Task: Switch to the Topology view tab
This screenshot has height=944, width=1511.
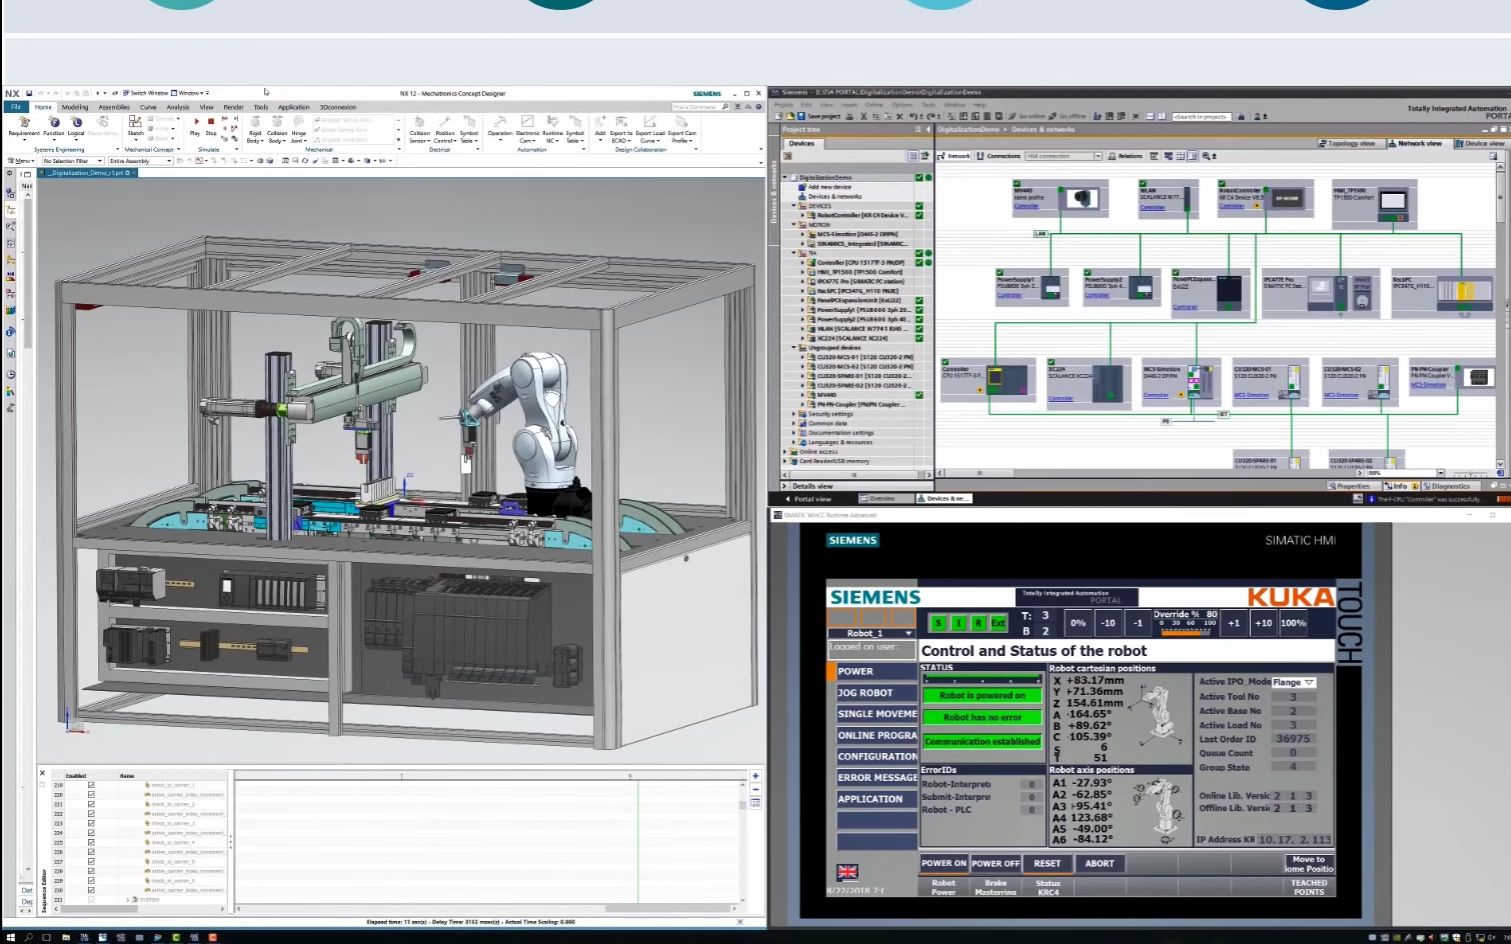Action: (x=1346, y=144)
